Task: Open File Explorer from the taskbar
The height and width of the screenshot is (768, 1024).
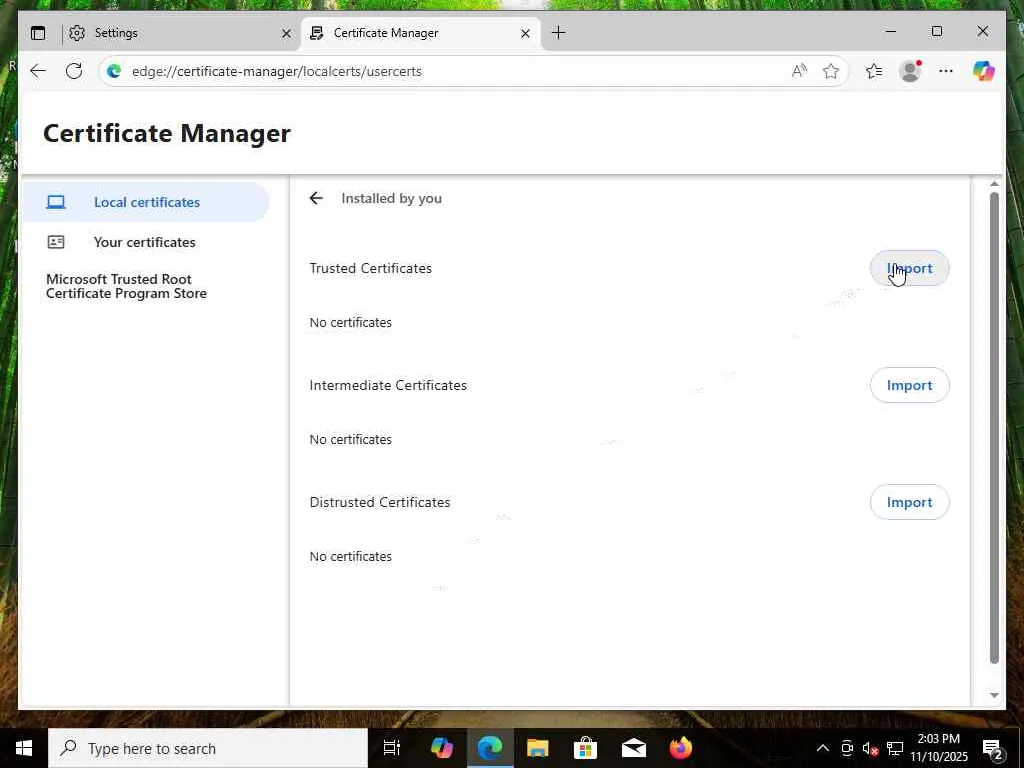Action: (x=537, y=748)
